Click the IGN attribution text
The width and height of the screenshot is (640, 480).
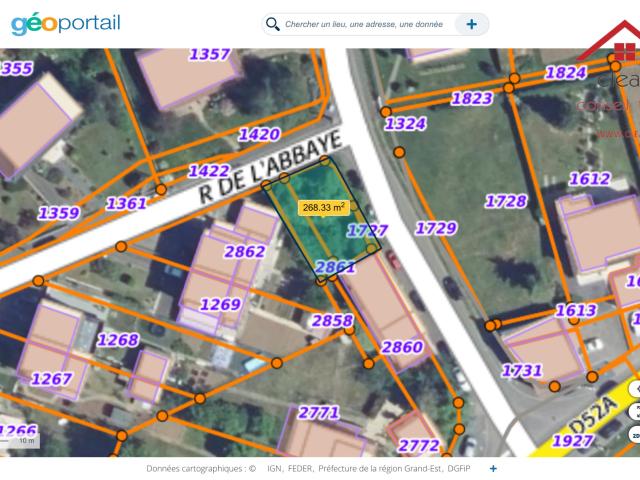(274, 469)
